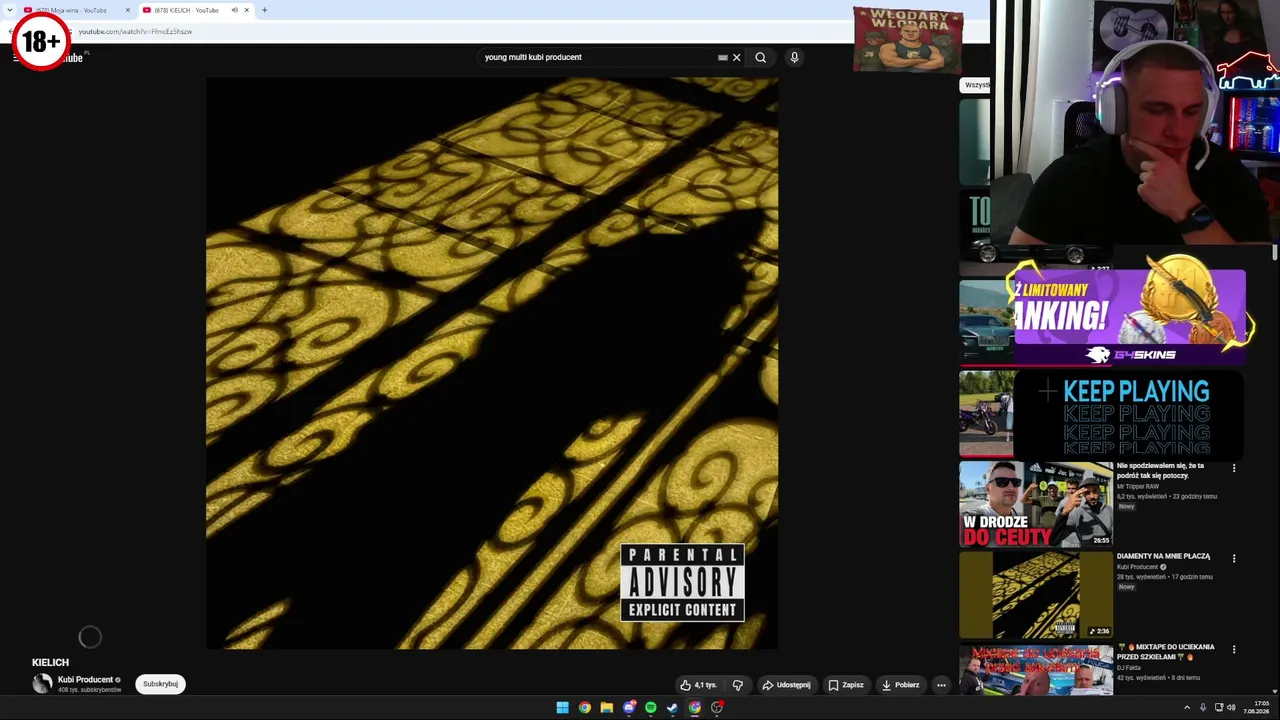Subscribe with the "Subskrybuj" button
The image size is (1280, 720).
[160, 684]
